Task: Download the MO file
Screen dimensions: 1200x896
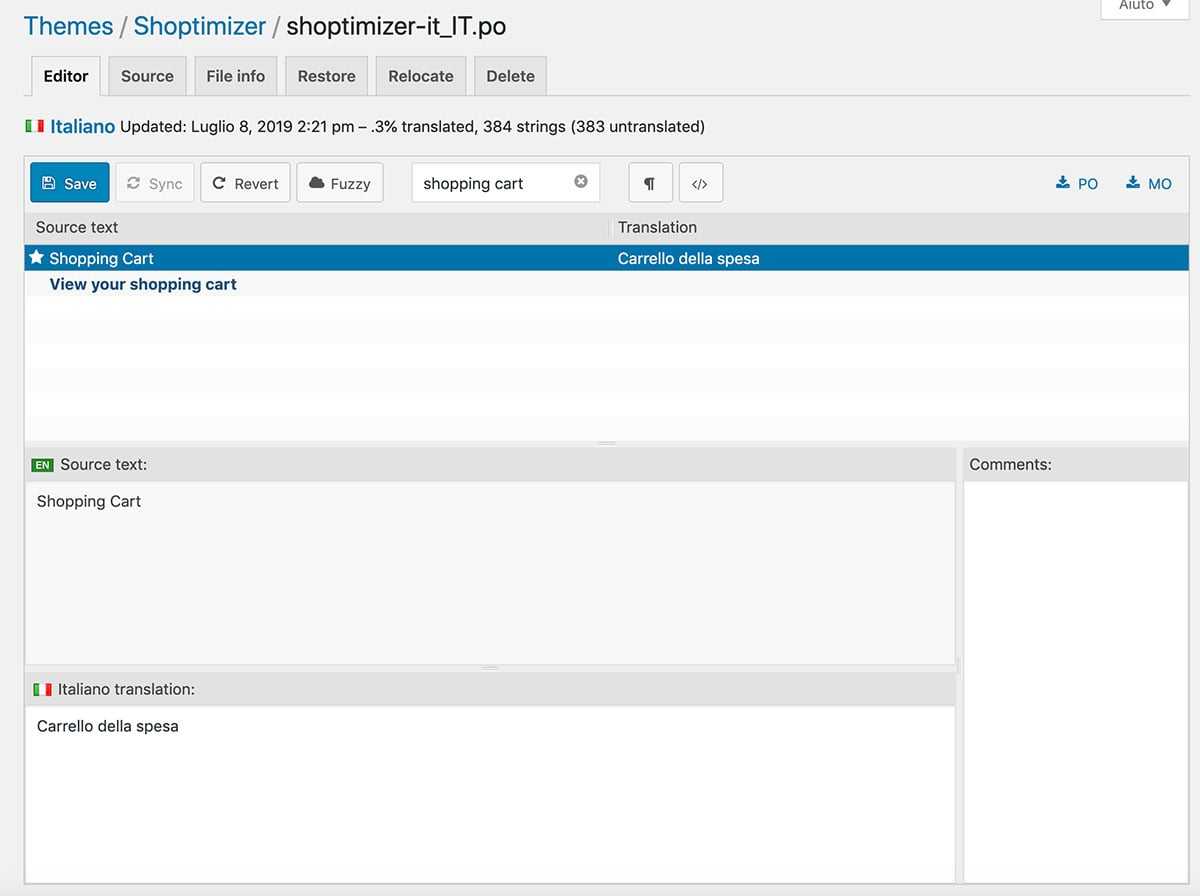Action: pyautogui.click(x=1149, y=183)
